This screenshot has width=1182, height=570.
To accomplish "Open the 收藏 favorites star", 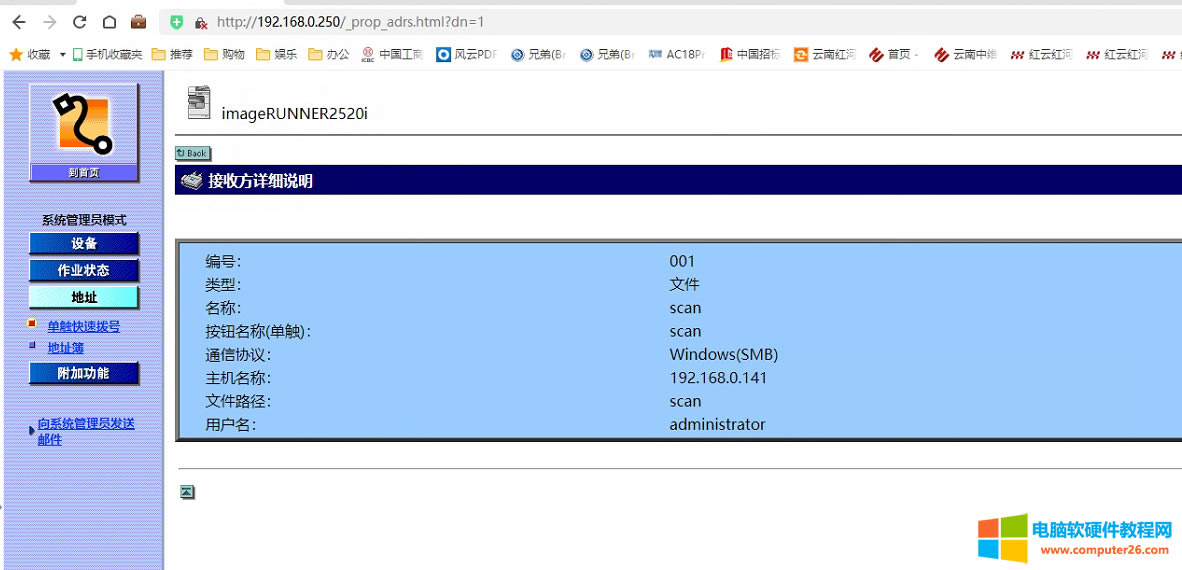I will [x=29, y=54].
